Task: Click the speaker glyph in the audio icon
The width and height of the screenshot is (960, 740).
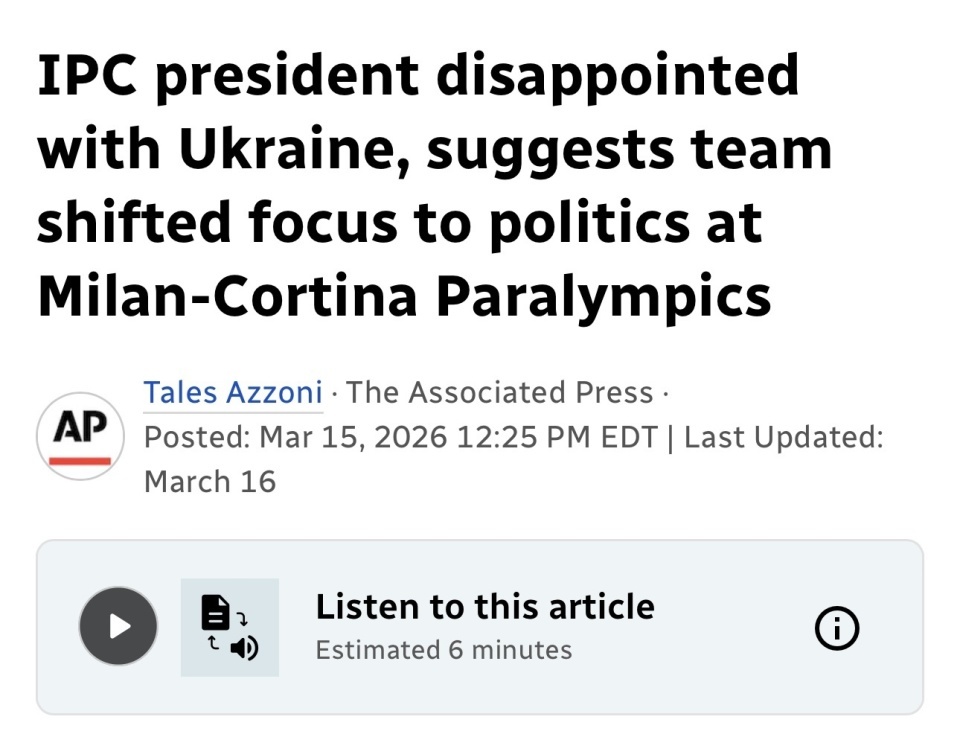Action: pyautogui.click(x=243, y=648)
